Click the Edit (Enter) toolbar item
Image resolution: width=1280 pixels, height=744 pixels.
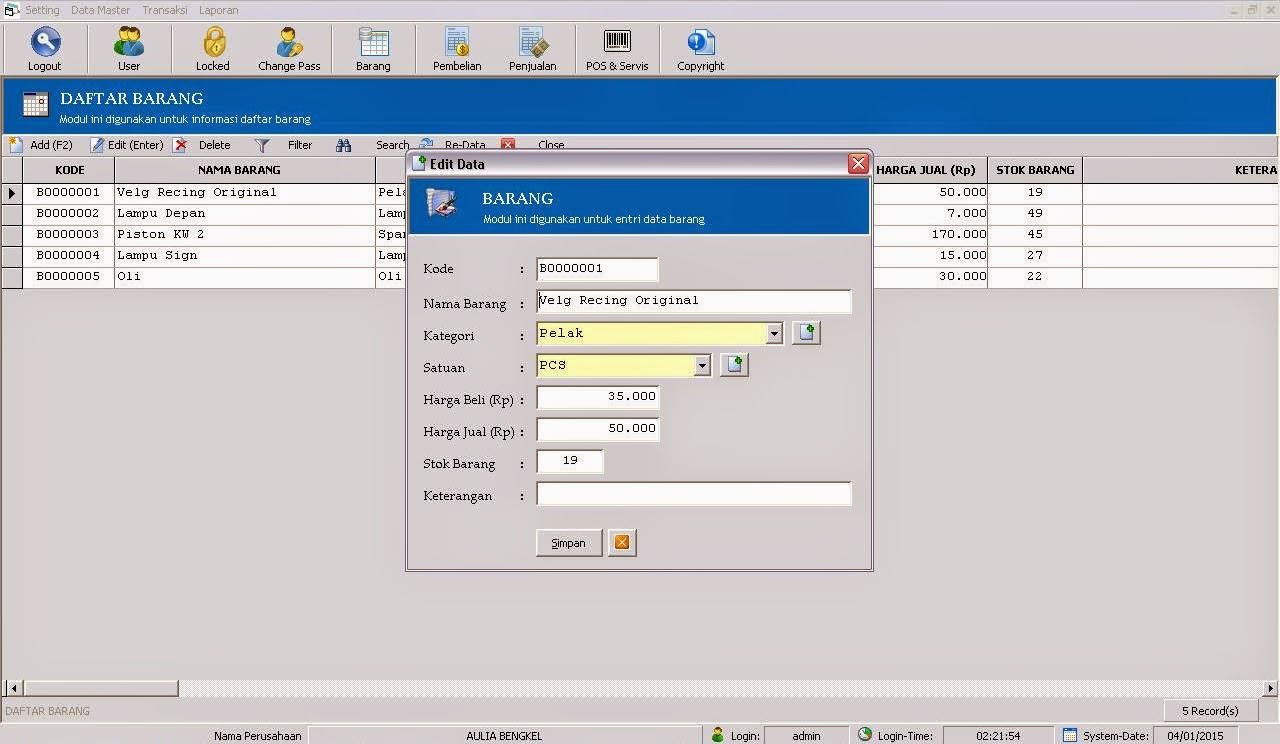126,145
